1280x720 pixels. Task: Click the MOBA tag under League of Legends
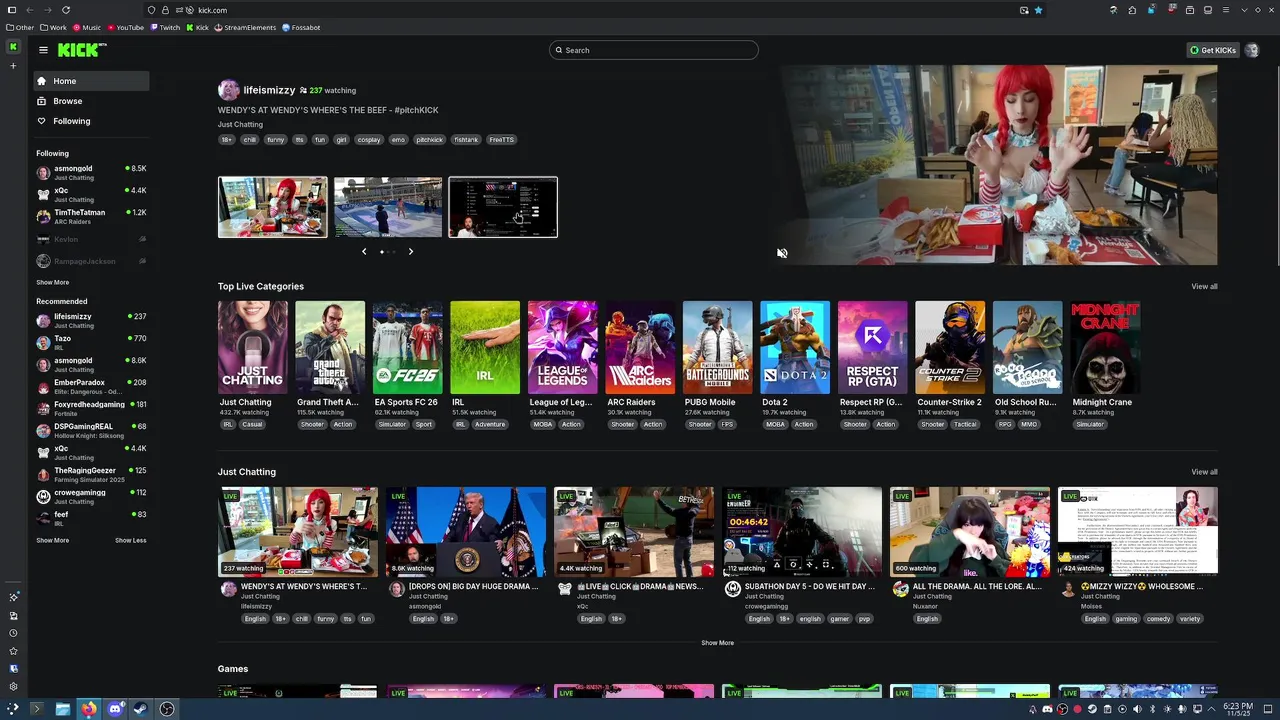point(542,424)
